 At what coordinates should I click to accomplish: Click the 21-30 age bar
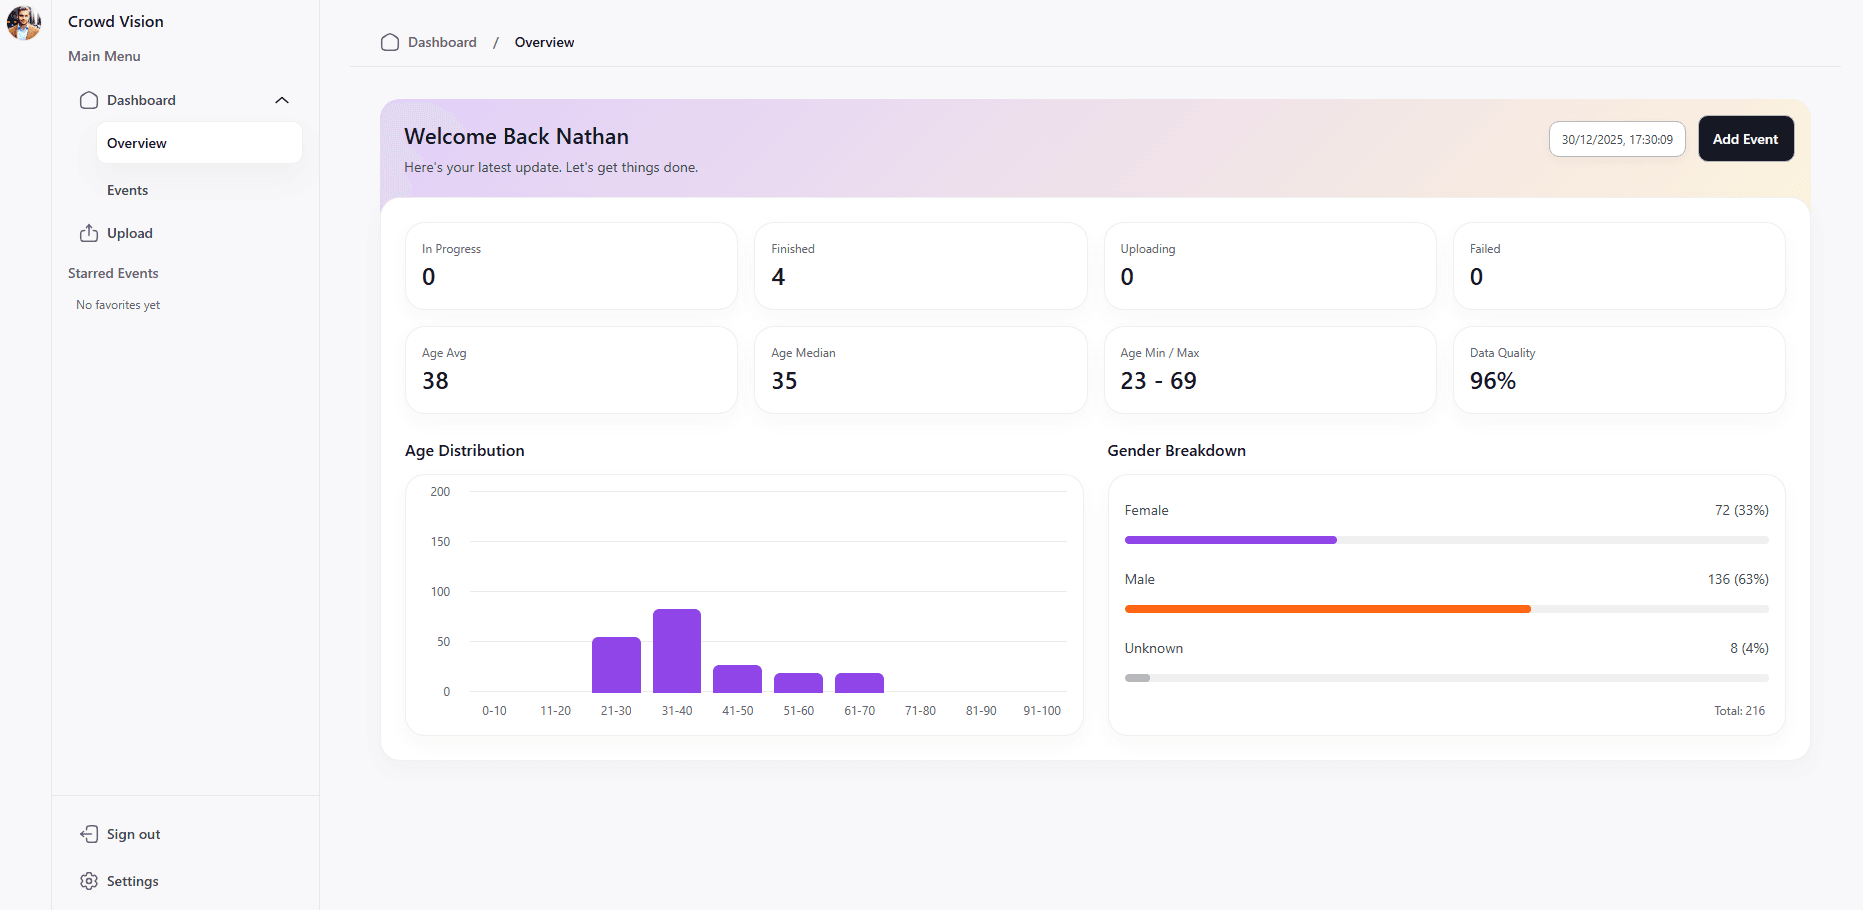pos(616,665)
